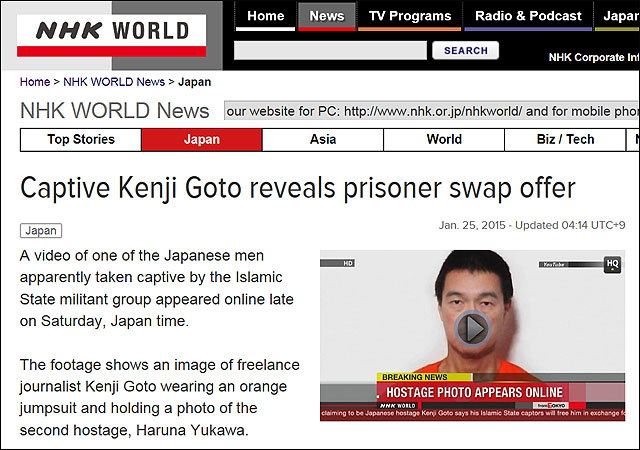Switch to Top Stories tab
This screenshot has width=640, height=450.
click(81, 140)
